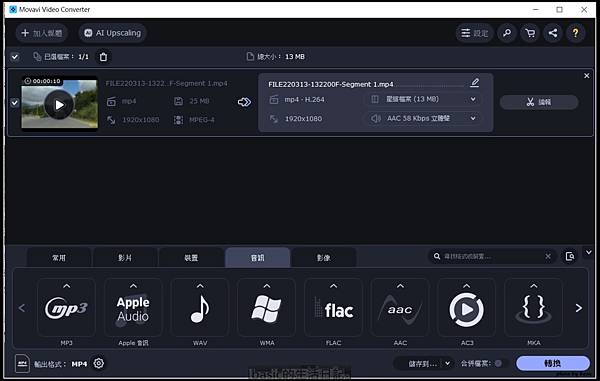Expand WAV presets chevron
This screenshot has height=381, width=600.
click(200, 286)
